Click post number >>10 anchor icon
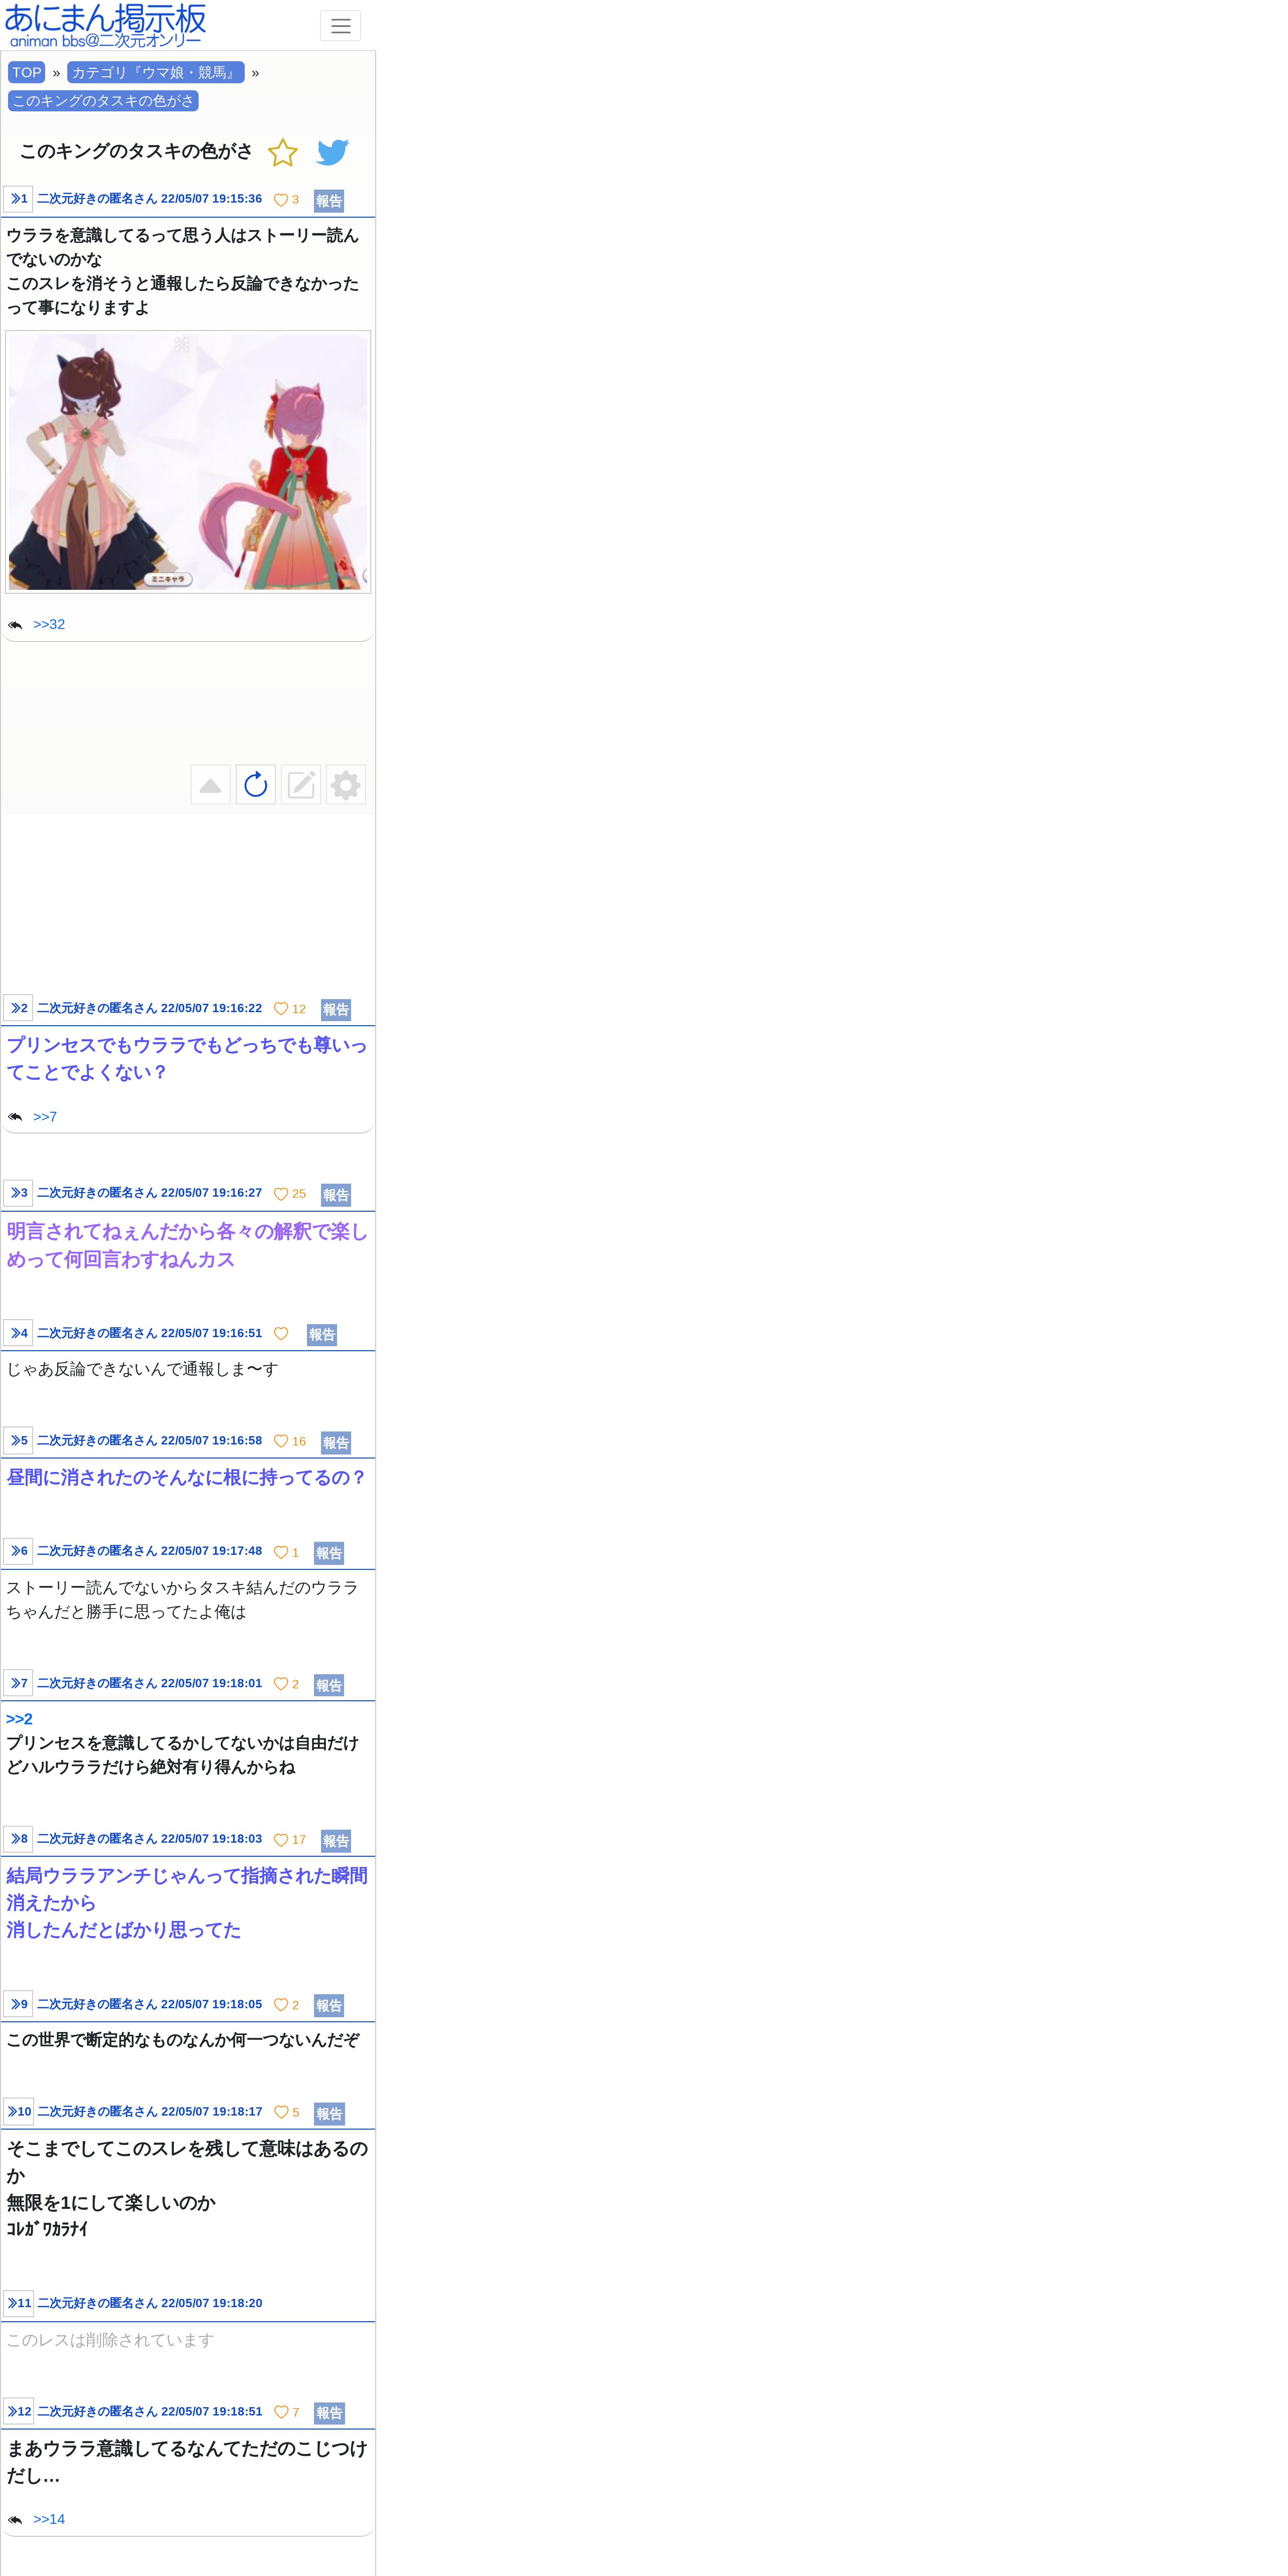Viewport: 1288px width, 2576px height. [x=19, y=2111]
